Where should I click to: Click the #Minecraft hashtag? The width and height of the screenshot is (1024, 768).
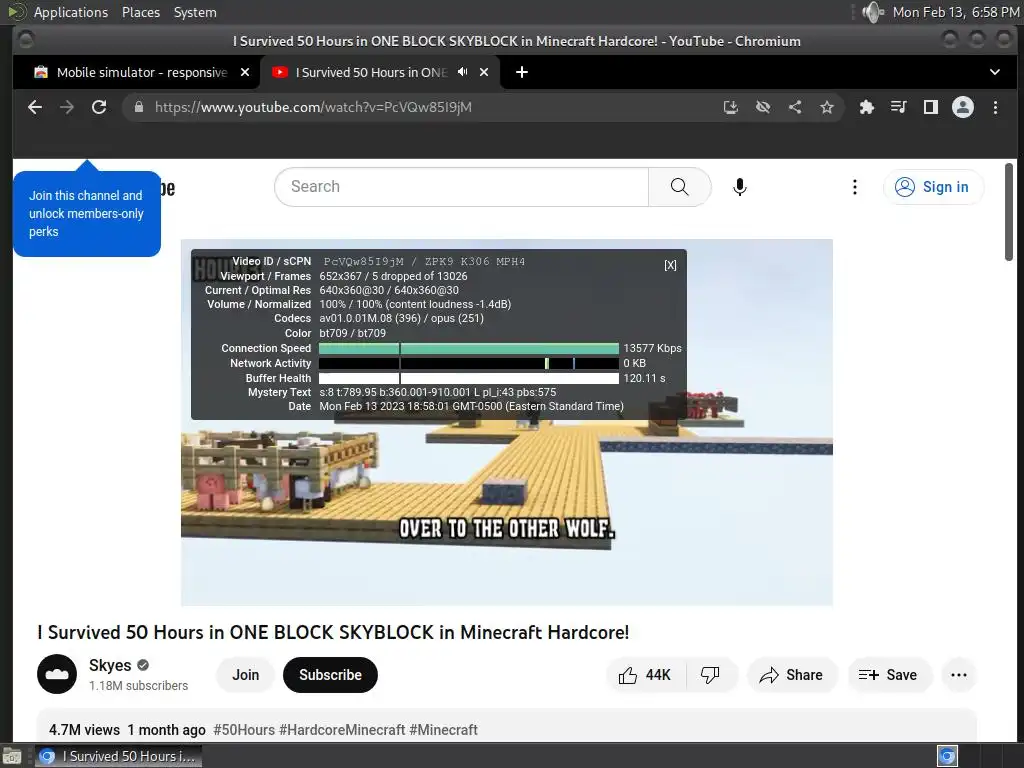(x=443, y=729)
